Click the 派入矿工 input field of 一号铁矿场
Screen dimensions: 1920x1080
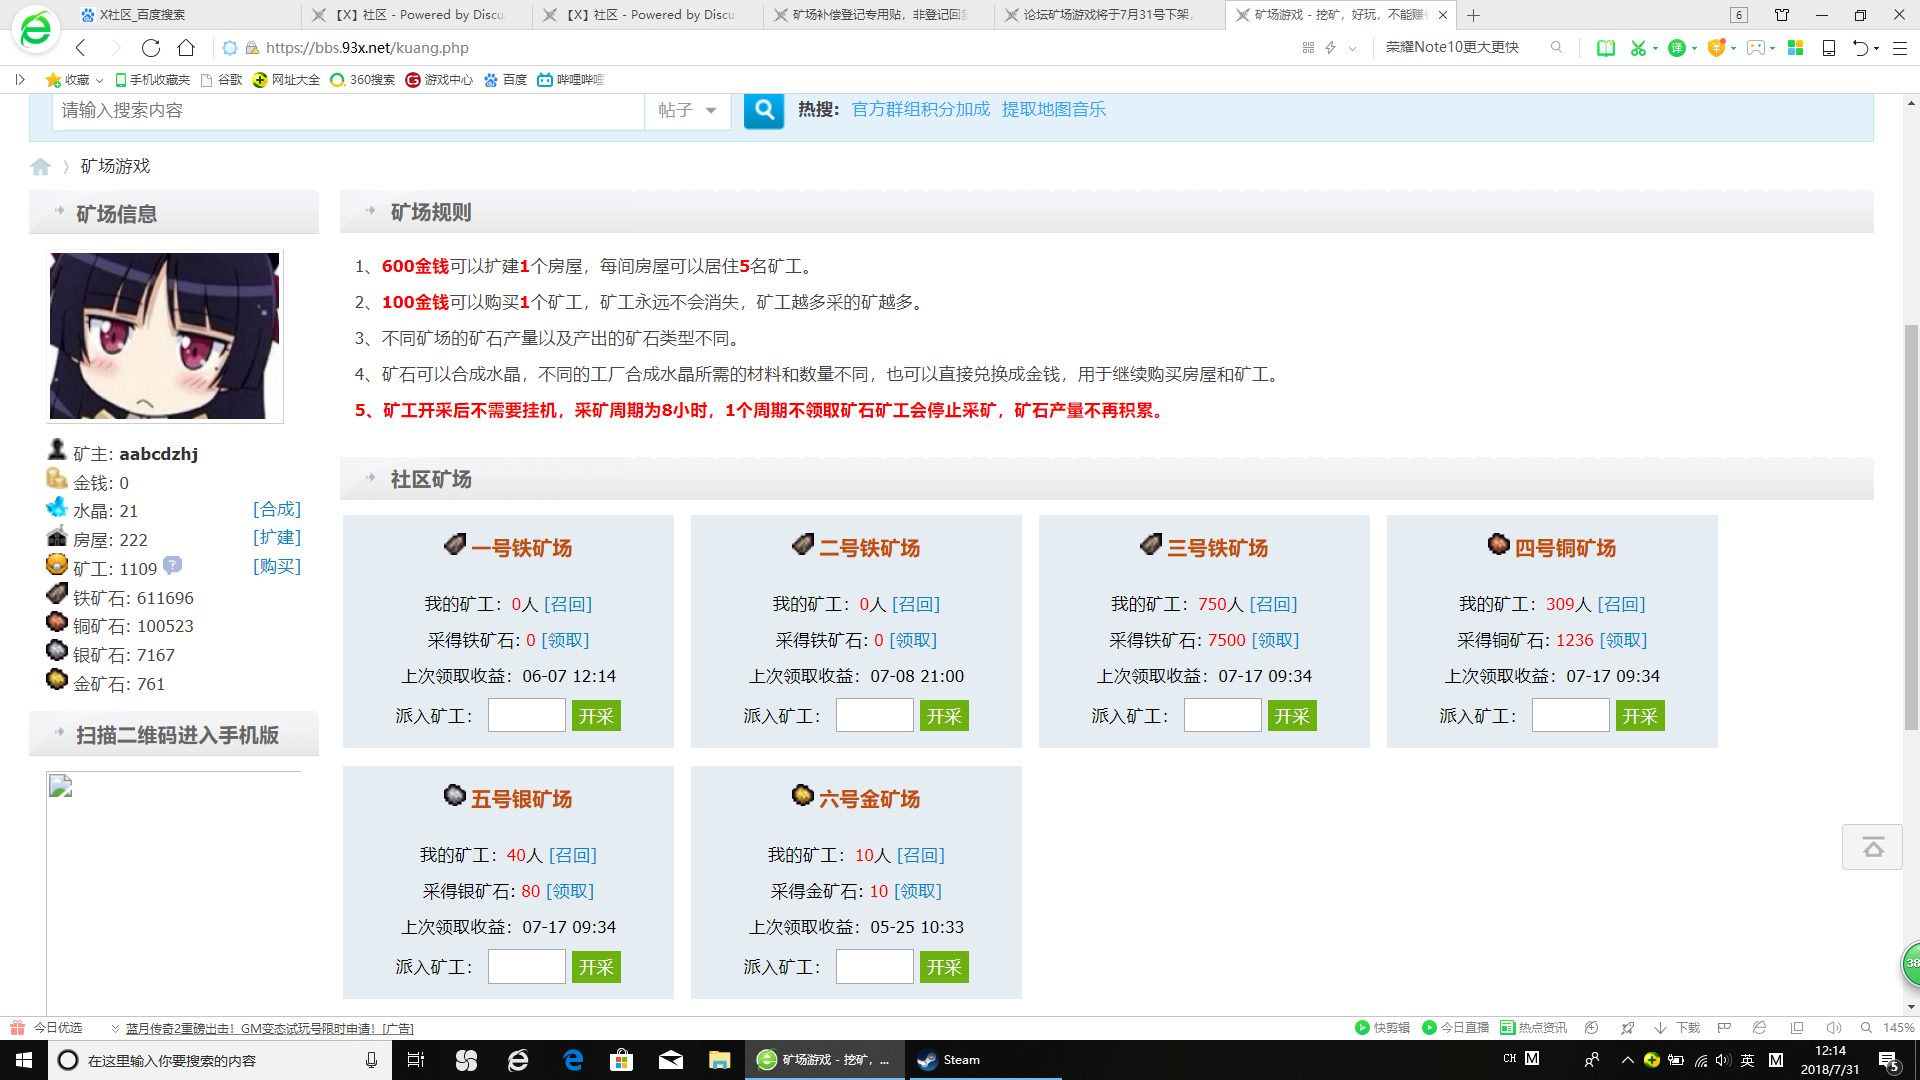(526, 715)
